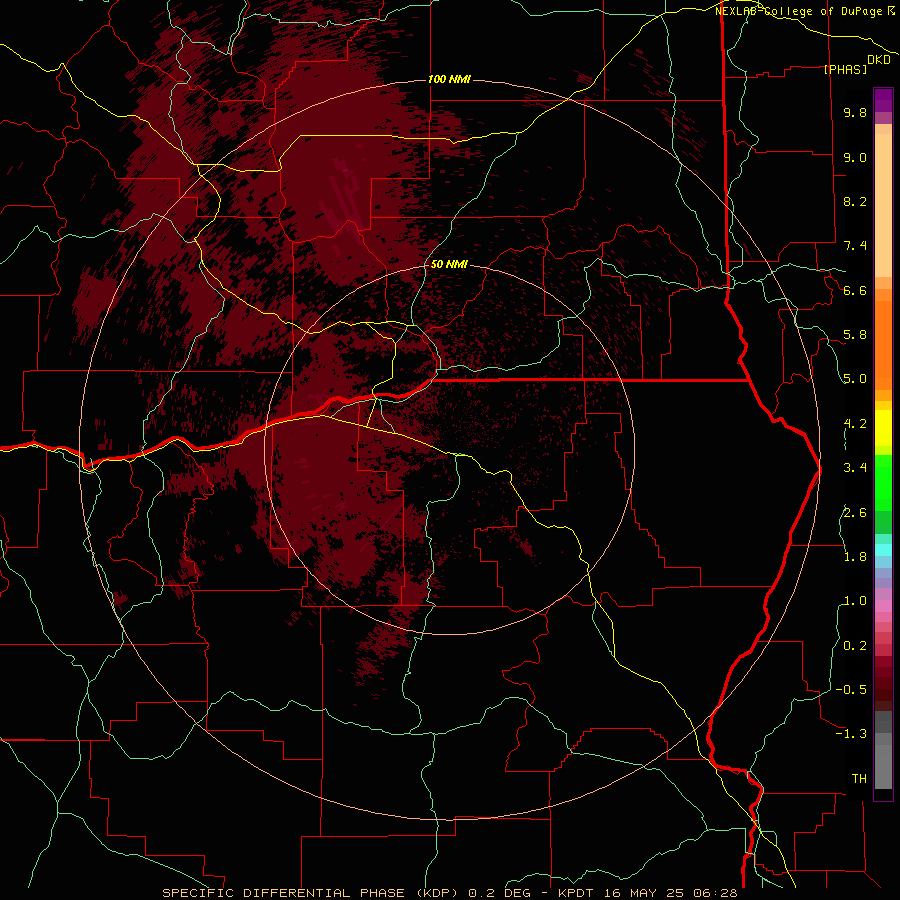Select the NEXLAB-College of DuPage credit text
The height and width of the screenshot is (900, 900).
(x=798, y=11)
